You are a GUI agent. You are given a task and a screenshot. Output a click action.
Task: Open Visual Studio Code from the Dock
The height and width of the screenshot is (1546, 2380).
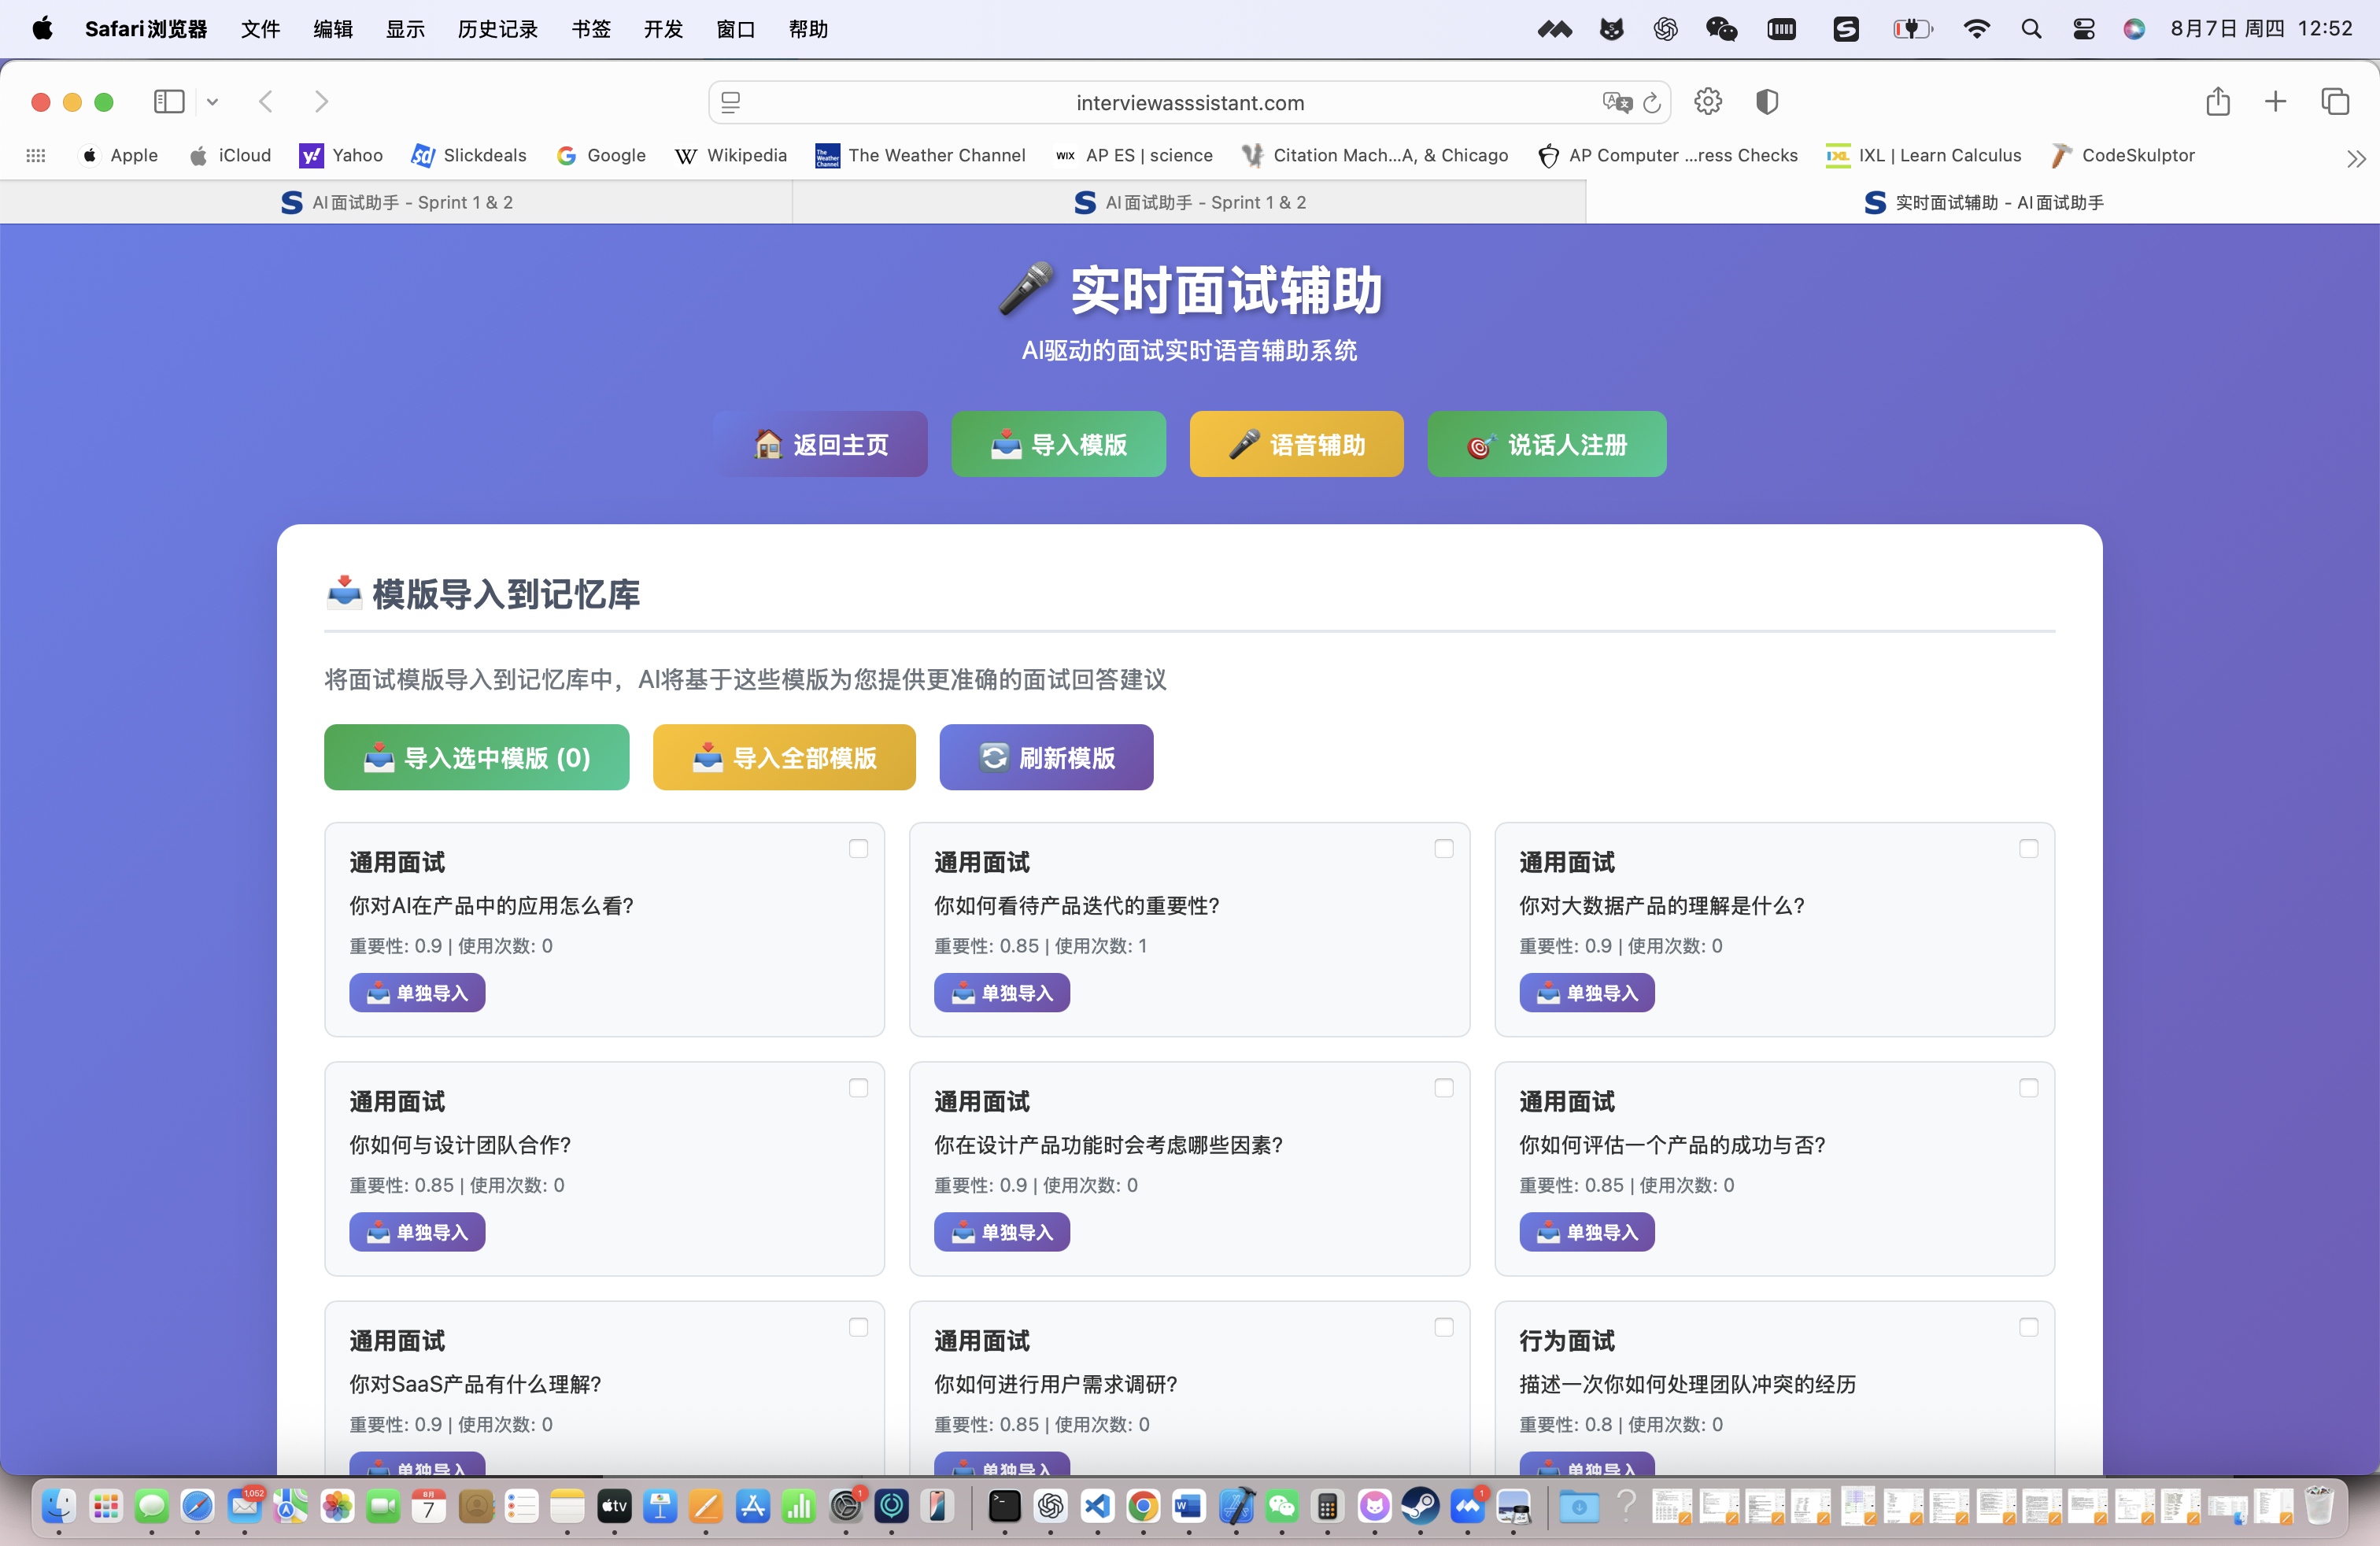(1097, 1506)
